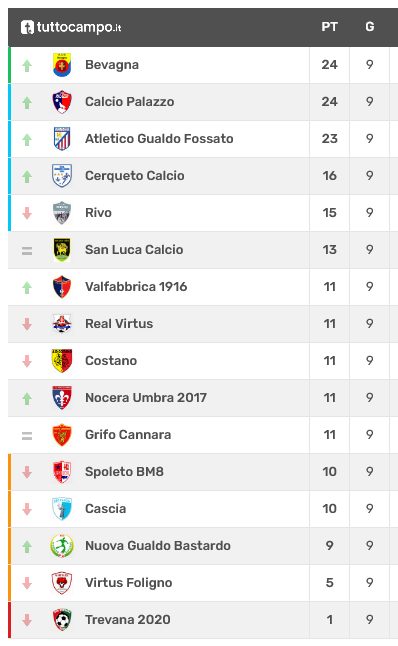398x646 pixels.
Task: Open the Spoleto BM8 team link
Action: pos(124,472)
